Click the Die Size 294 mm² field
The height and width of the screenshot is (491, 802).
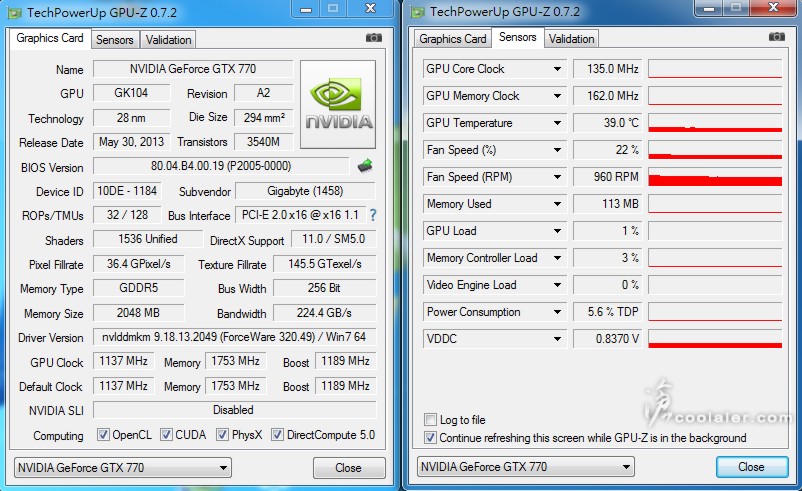point(263,118)
